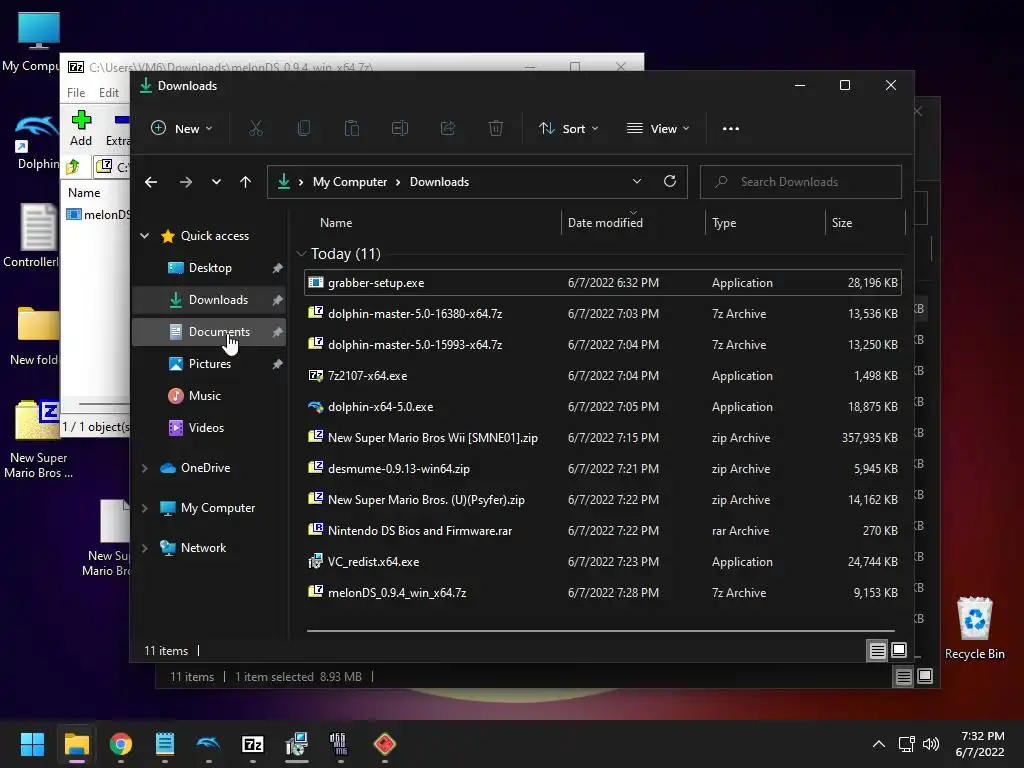This screenshot has width=1024, height=768.
Task: Select Videos in the navigation pane
Action: click(208, 428)
